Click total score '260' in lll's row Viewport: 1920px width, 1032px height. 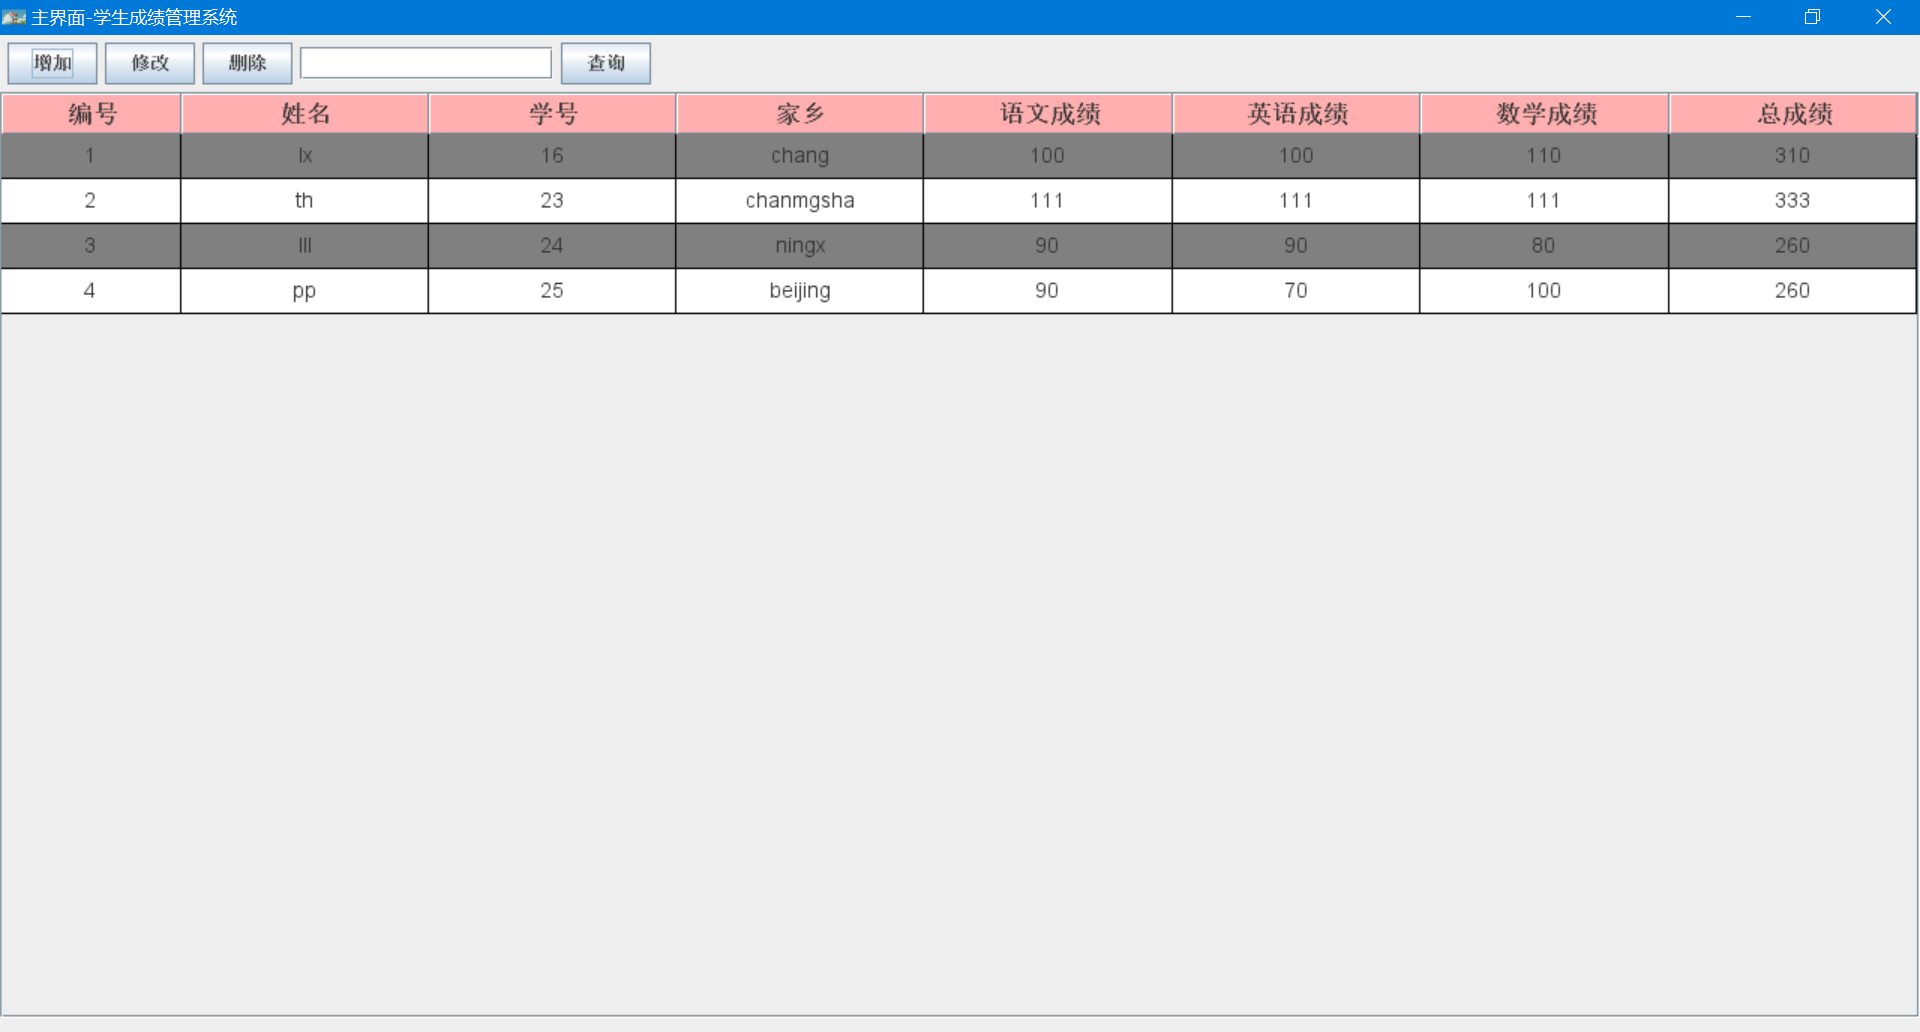(1793, 246)
